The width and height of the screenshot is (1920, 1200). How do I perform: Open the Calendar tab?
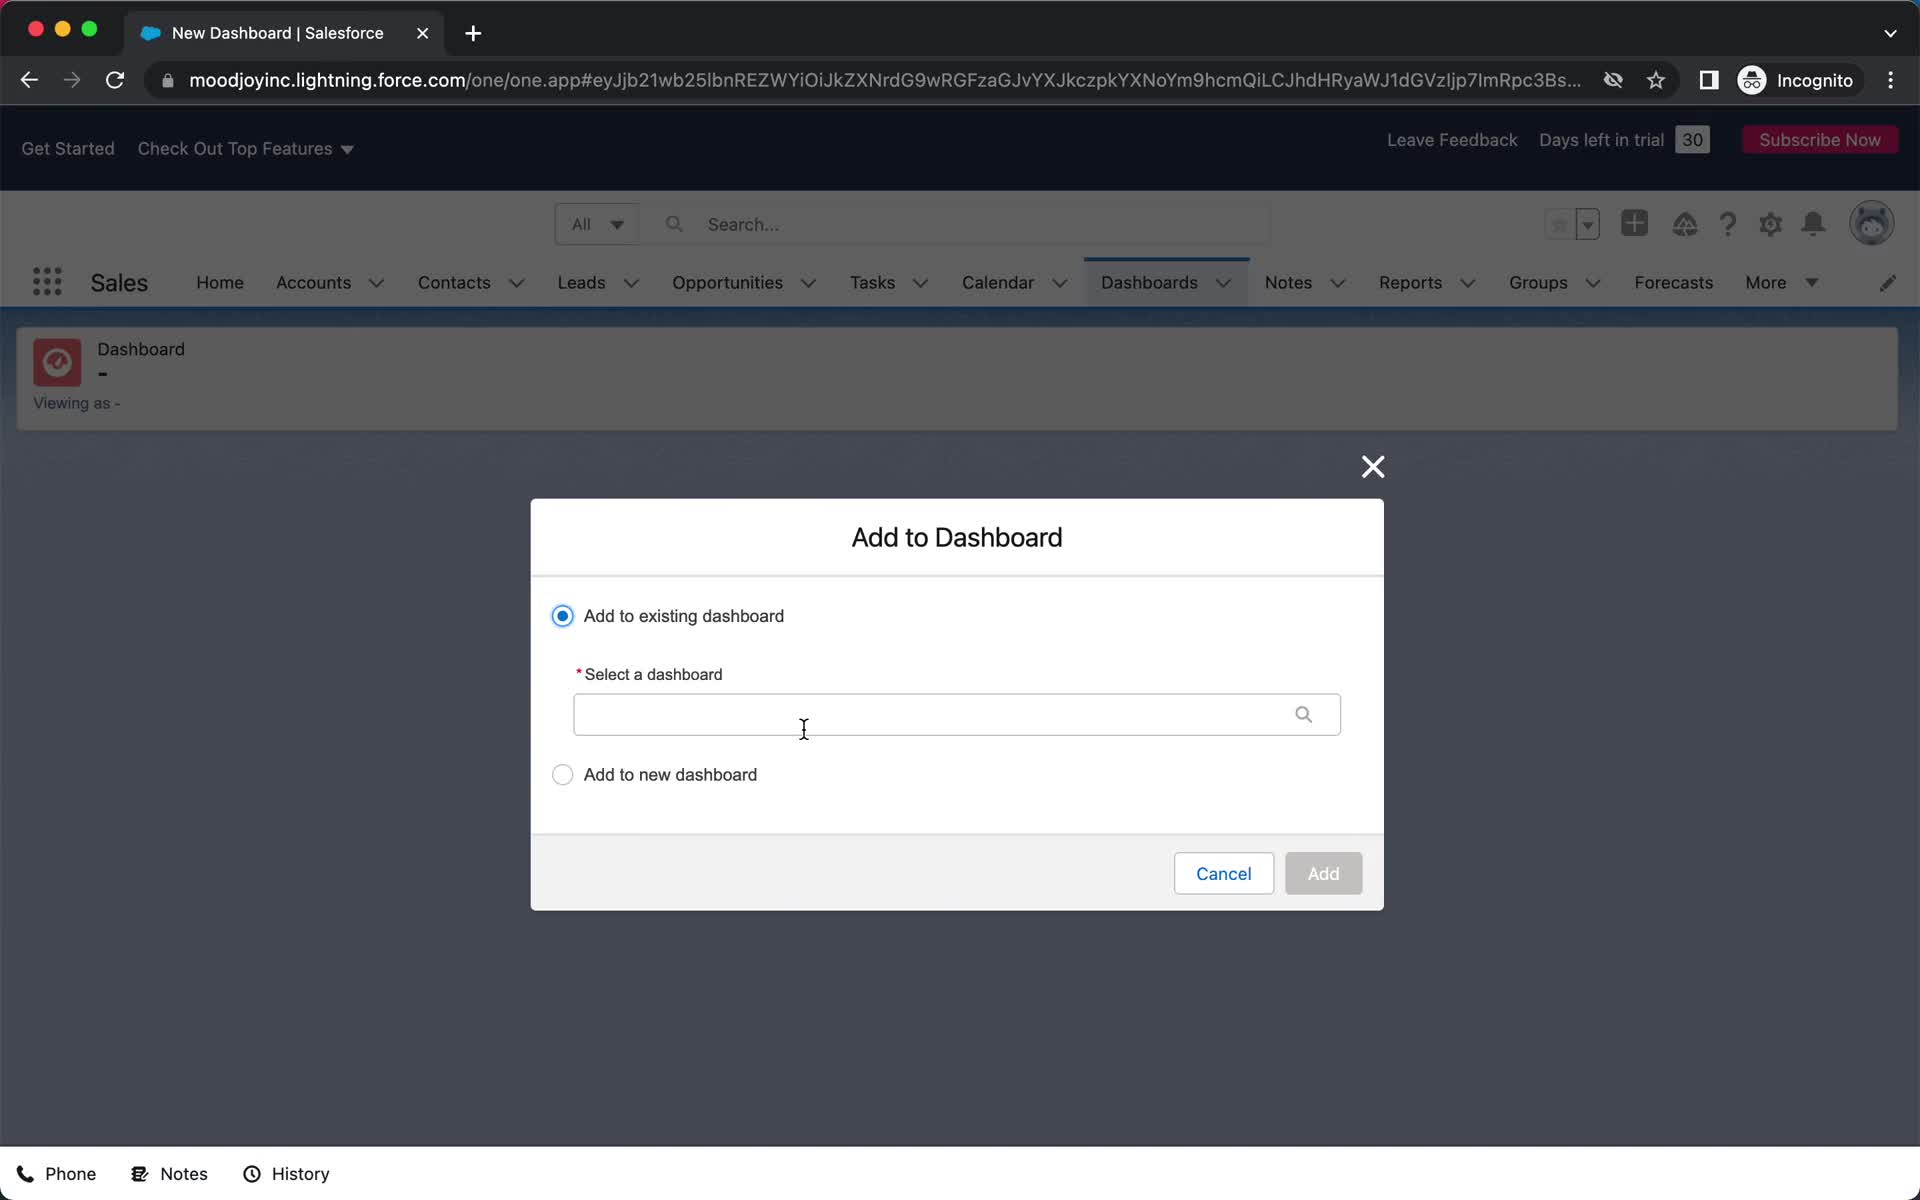998,283
